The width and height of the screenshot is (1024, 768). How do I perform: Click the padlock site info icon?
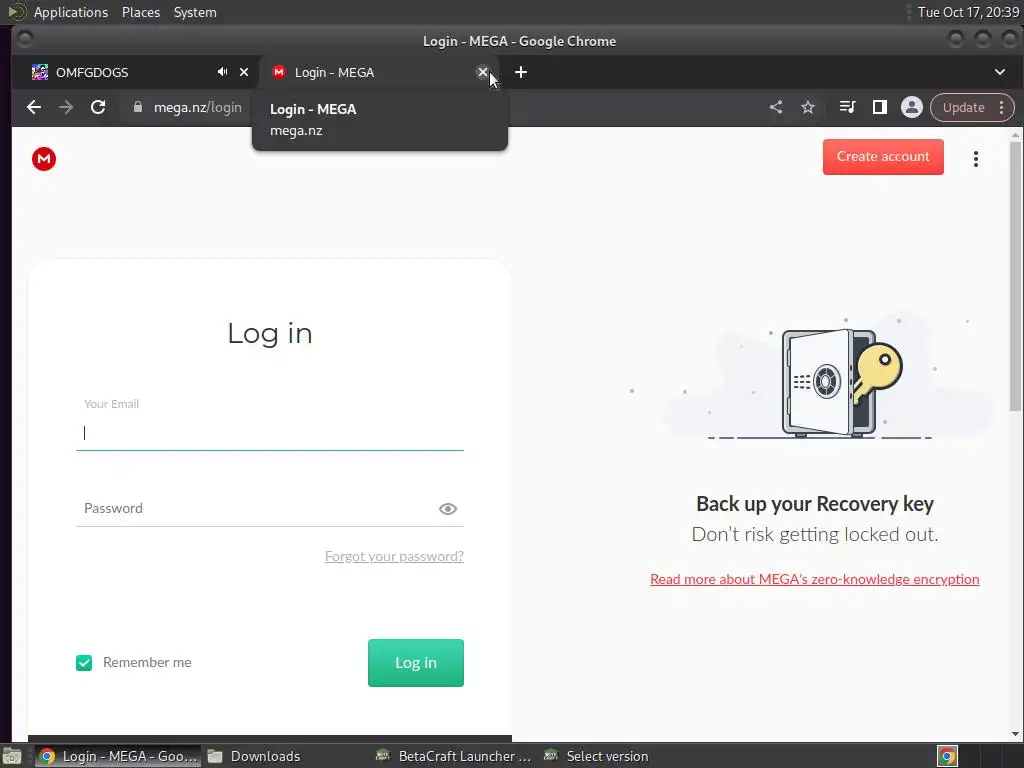coord(137,107)
